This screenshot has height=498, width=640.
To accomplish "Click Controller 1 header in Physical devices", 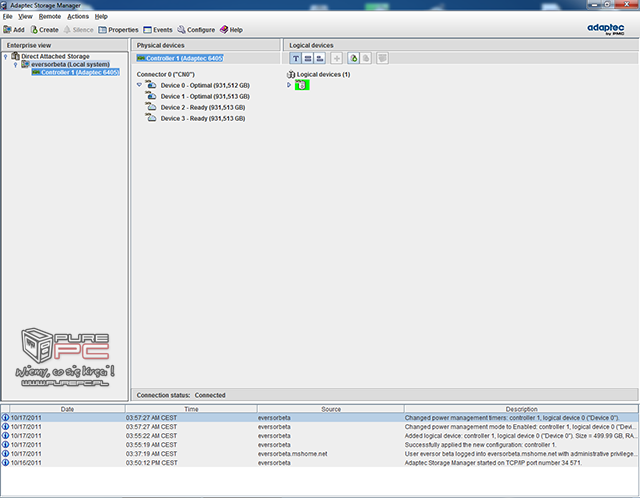I will [180, 58].
